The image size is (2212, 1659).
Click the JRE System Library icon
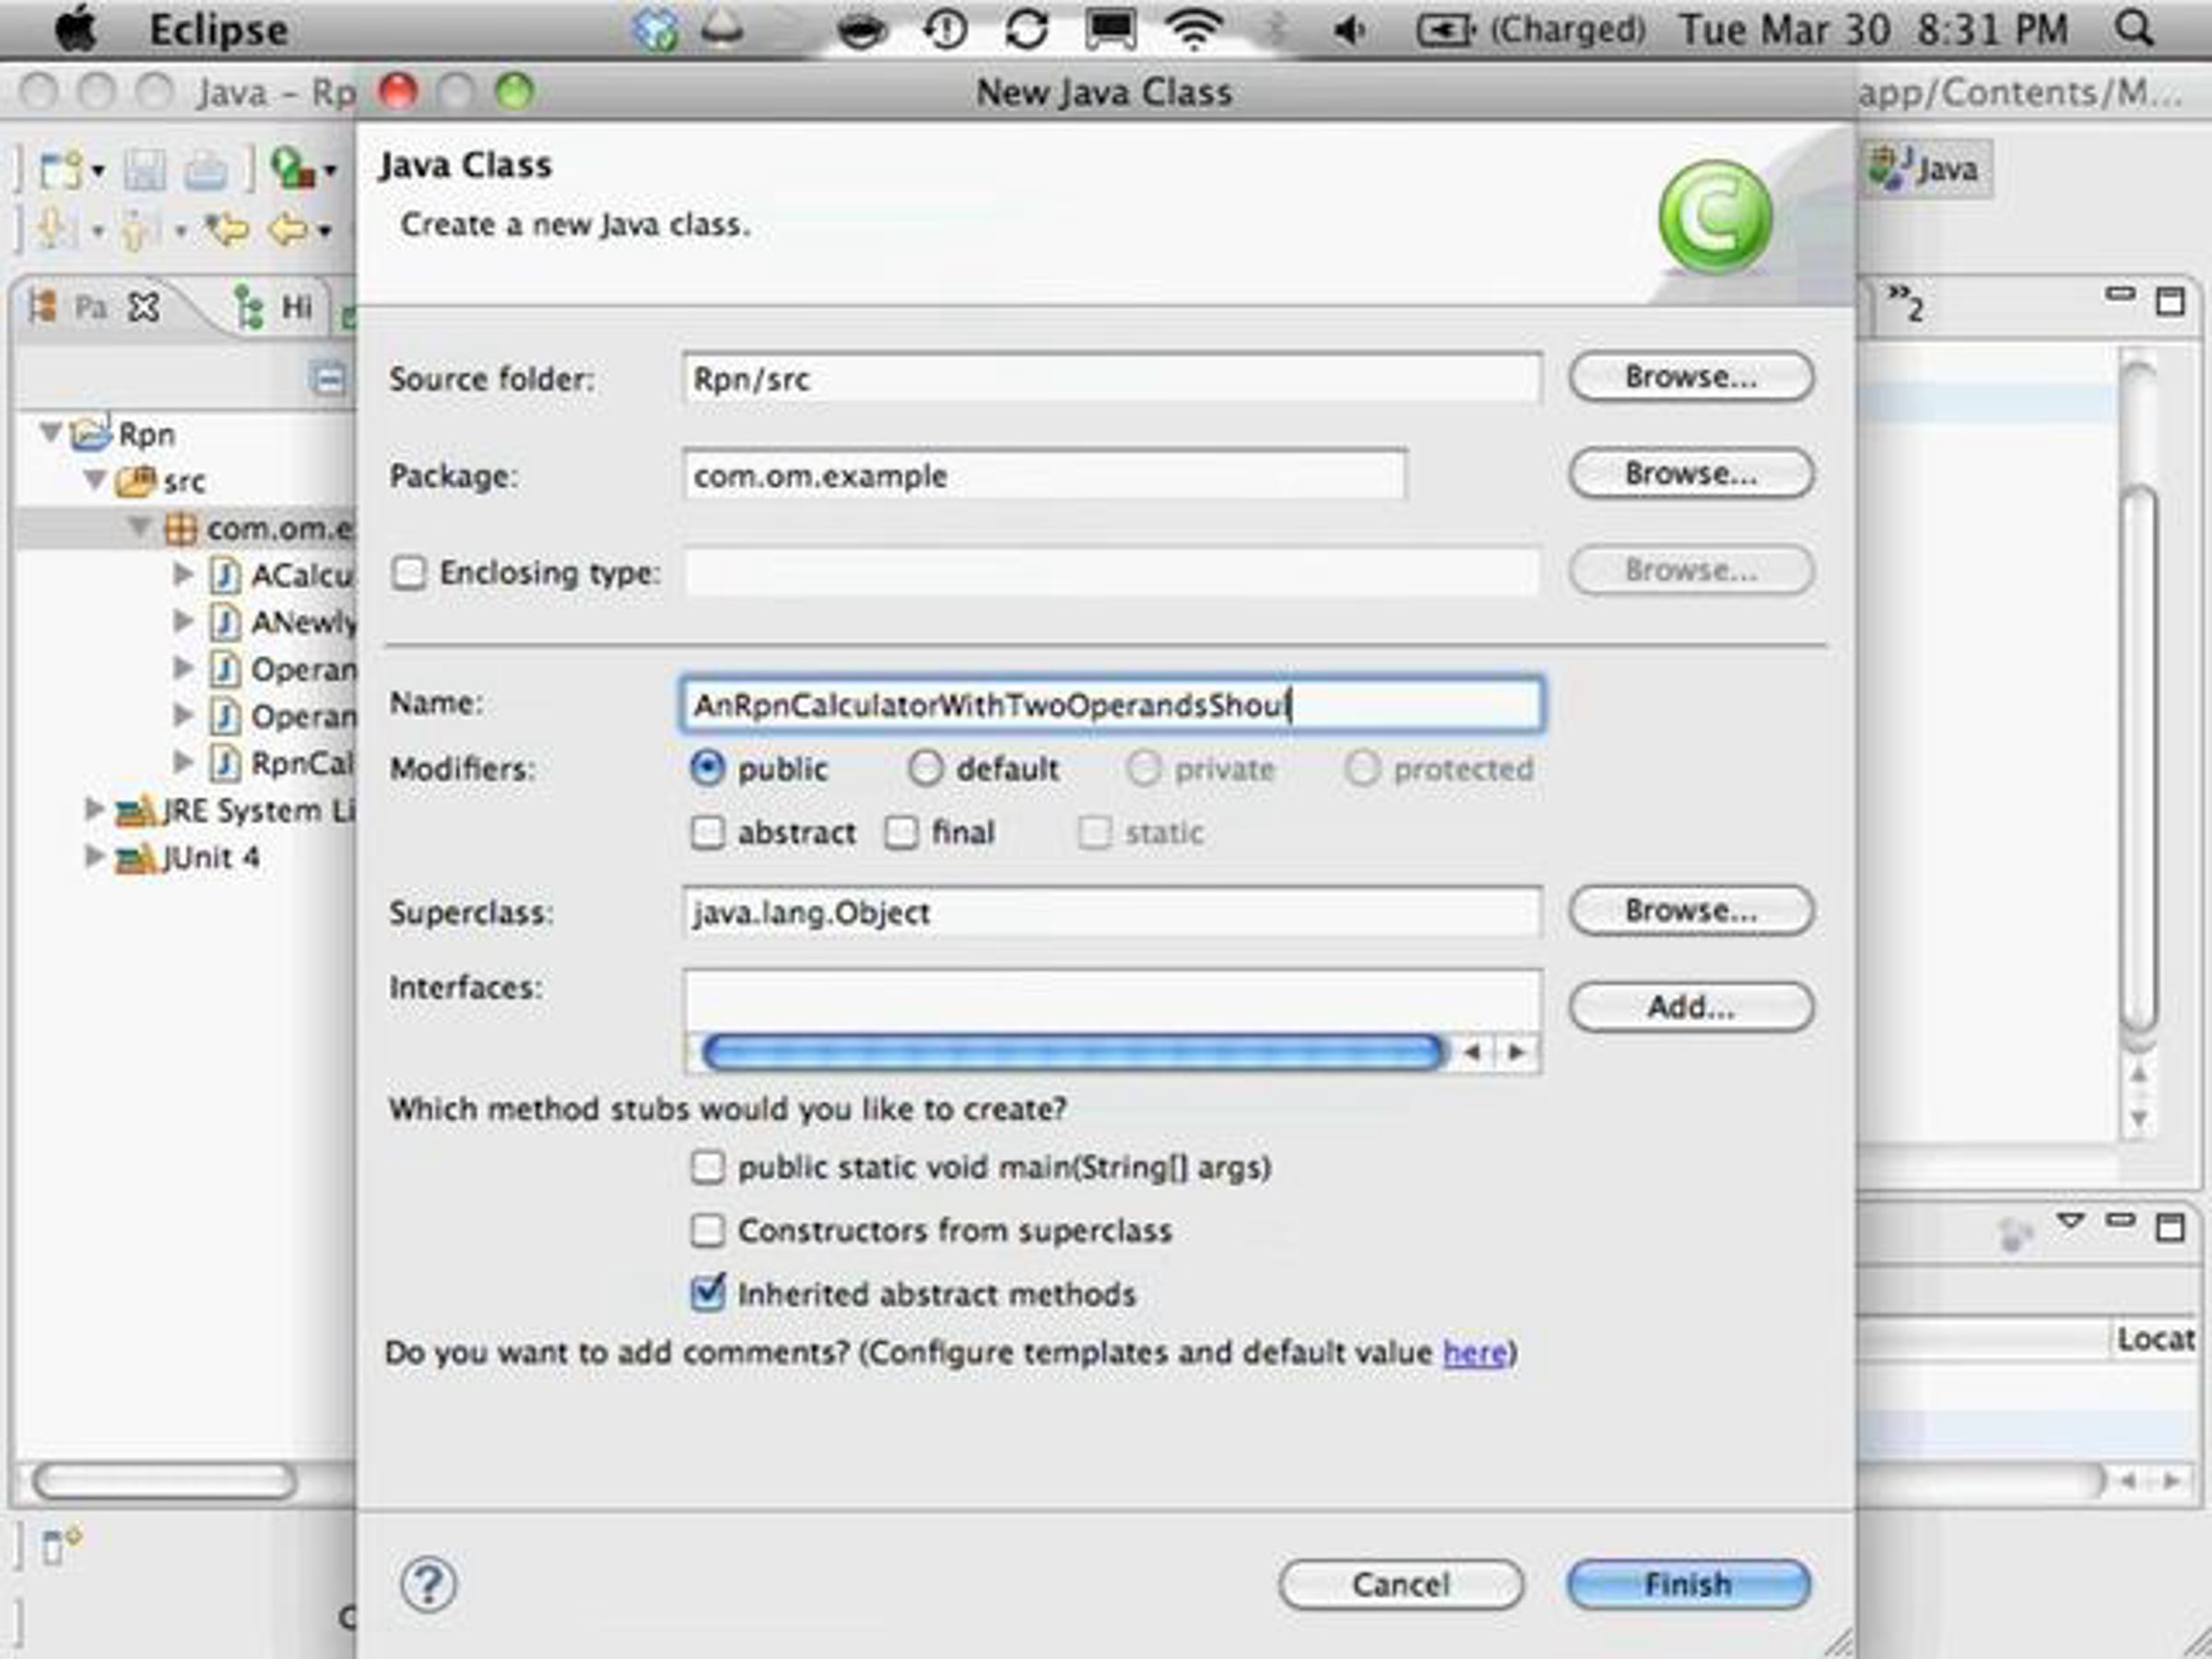pos(135,811)
